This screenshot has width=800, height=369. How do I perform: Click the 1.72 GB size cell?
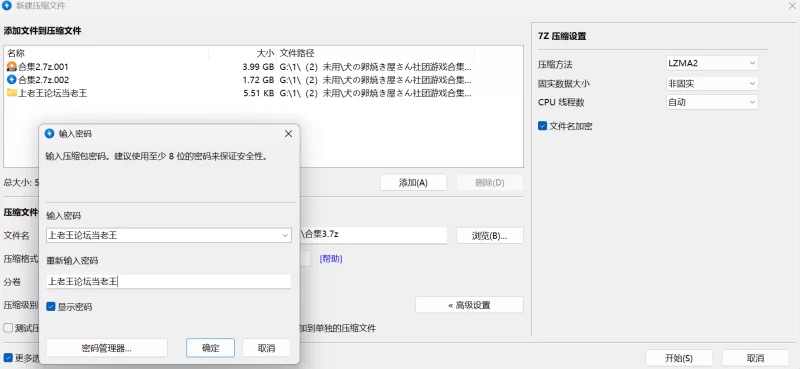tap(258, 80)
